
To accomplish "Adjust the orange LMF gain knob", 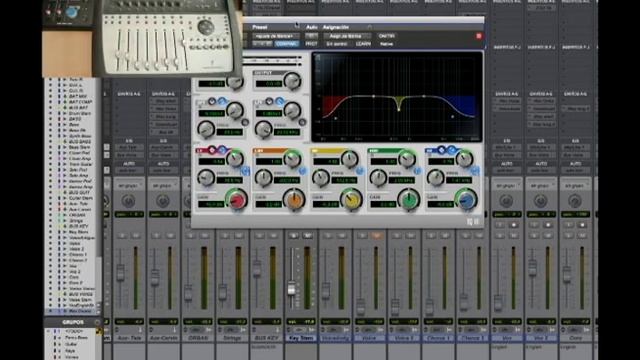I will 294,200.
